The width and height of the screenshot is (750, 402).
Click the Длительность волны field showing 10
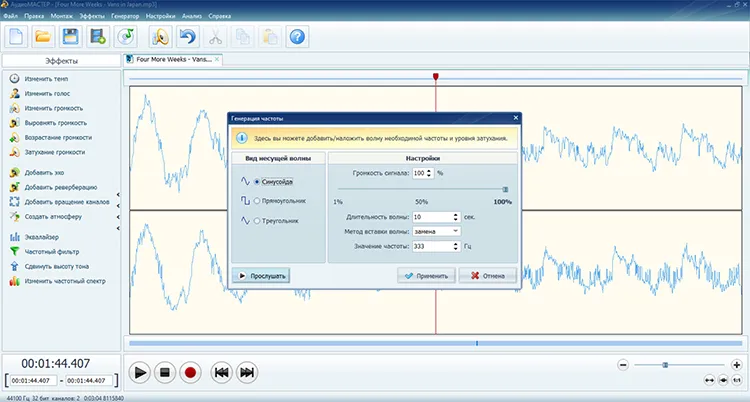tap(432, 217)
